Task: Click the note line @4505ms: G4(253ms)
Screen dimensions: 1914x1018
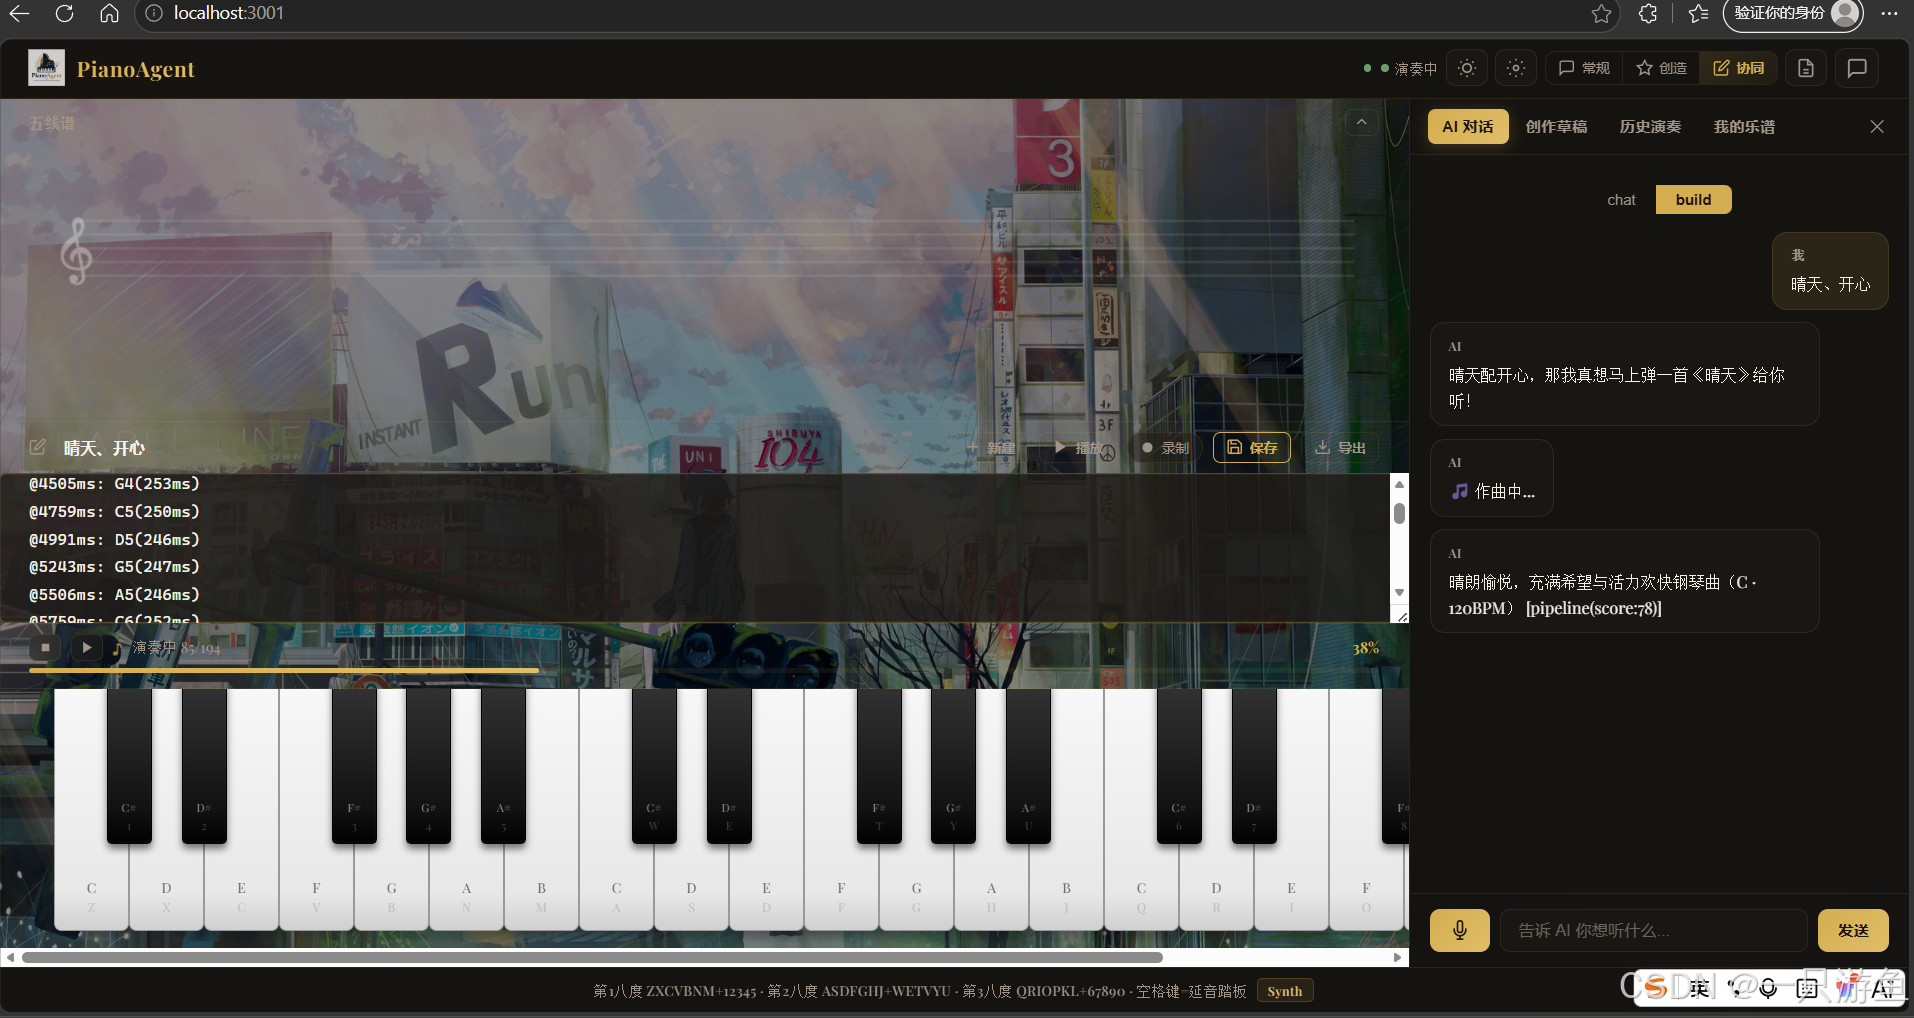Action: (114, 484)
